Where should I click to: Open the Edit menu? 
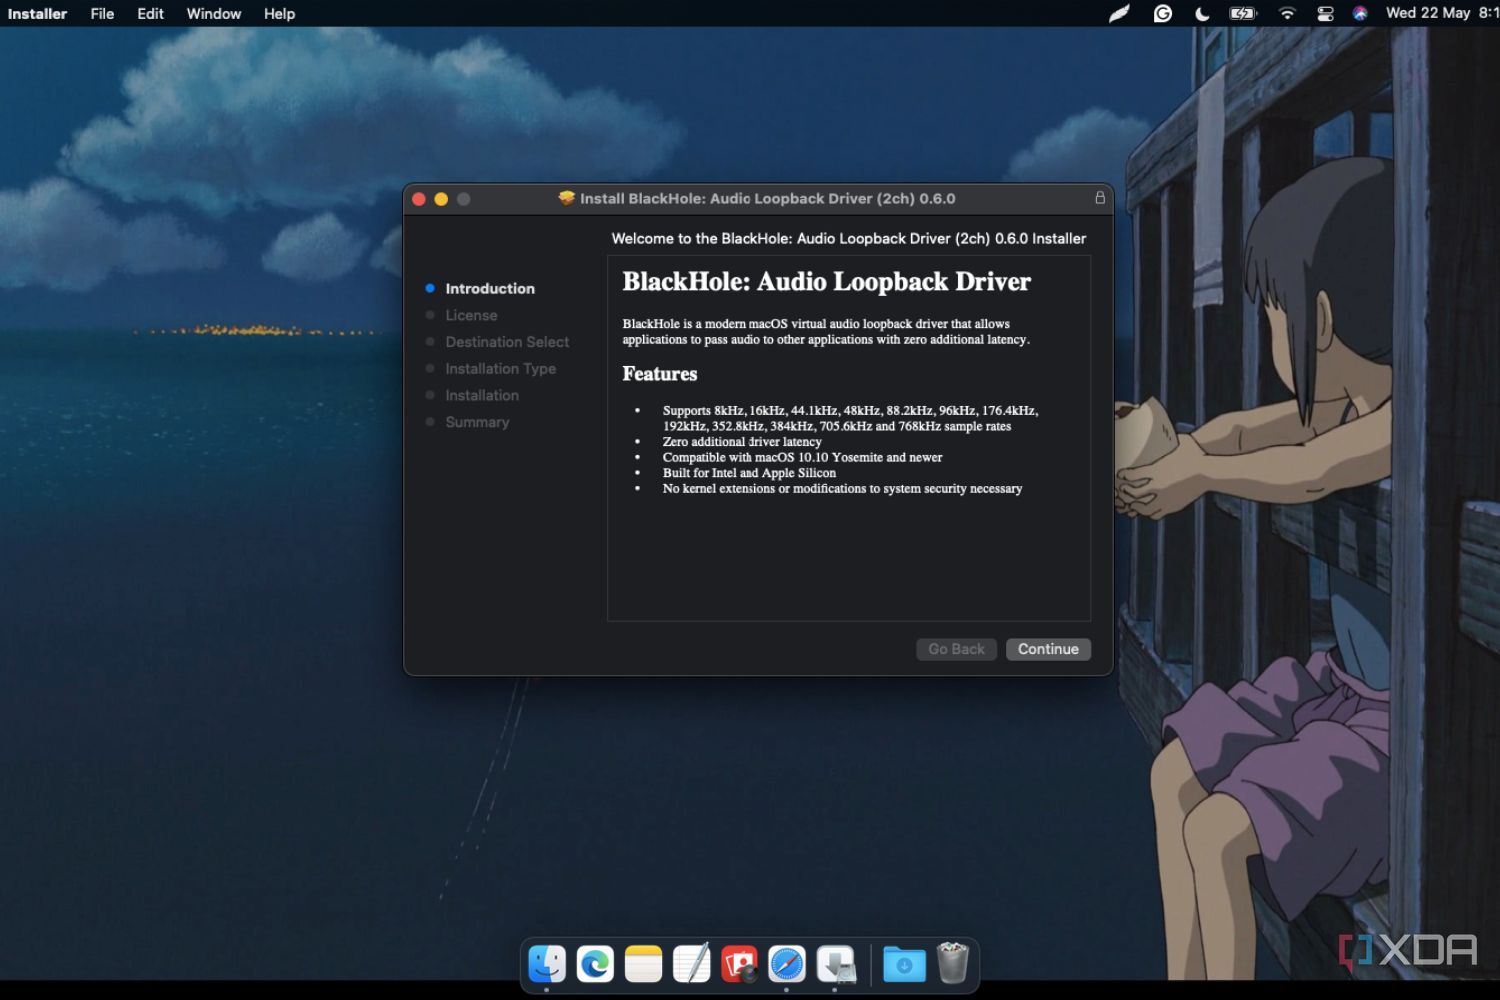(150, 14)
